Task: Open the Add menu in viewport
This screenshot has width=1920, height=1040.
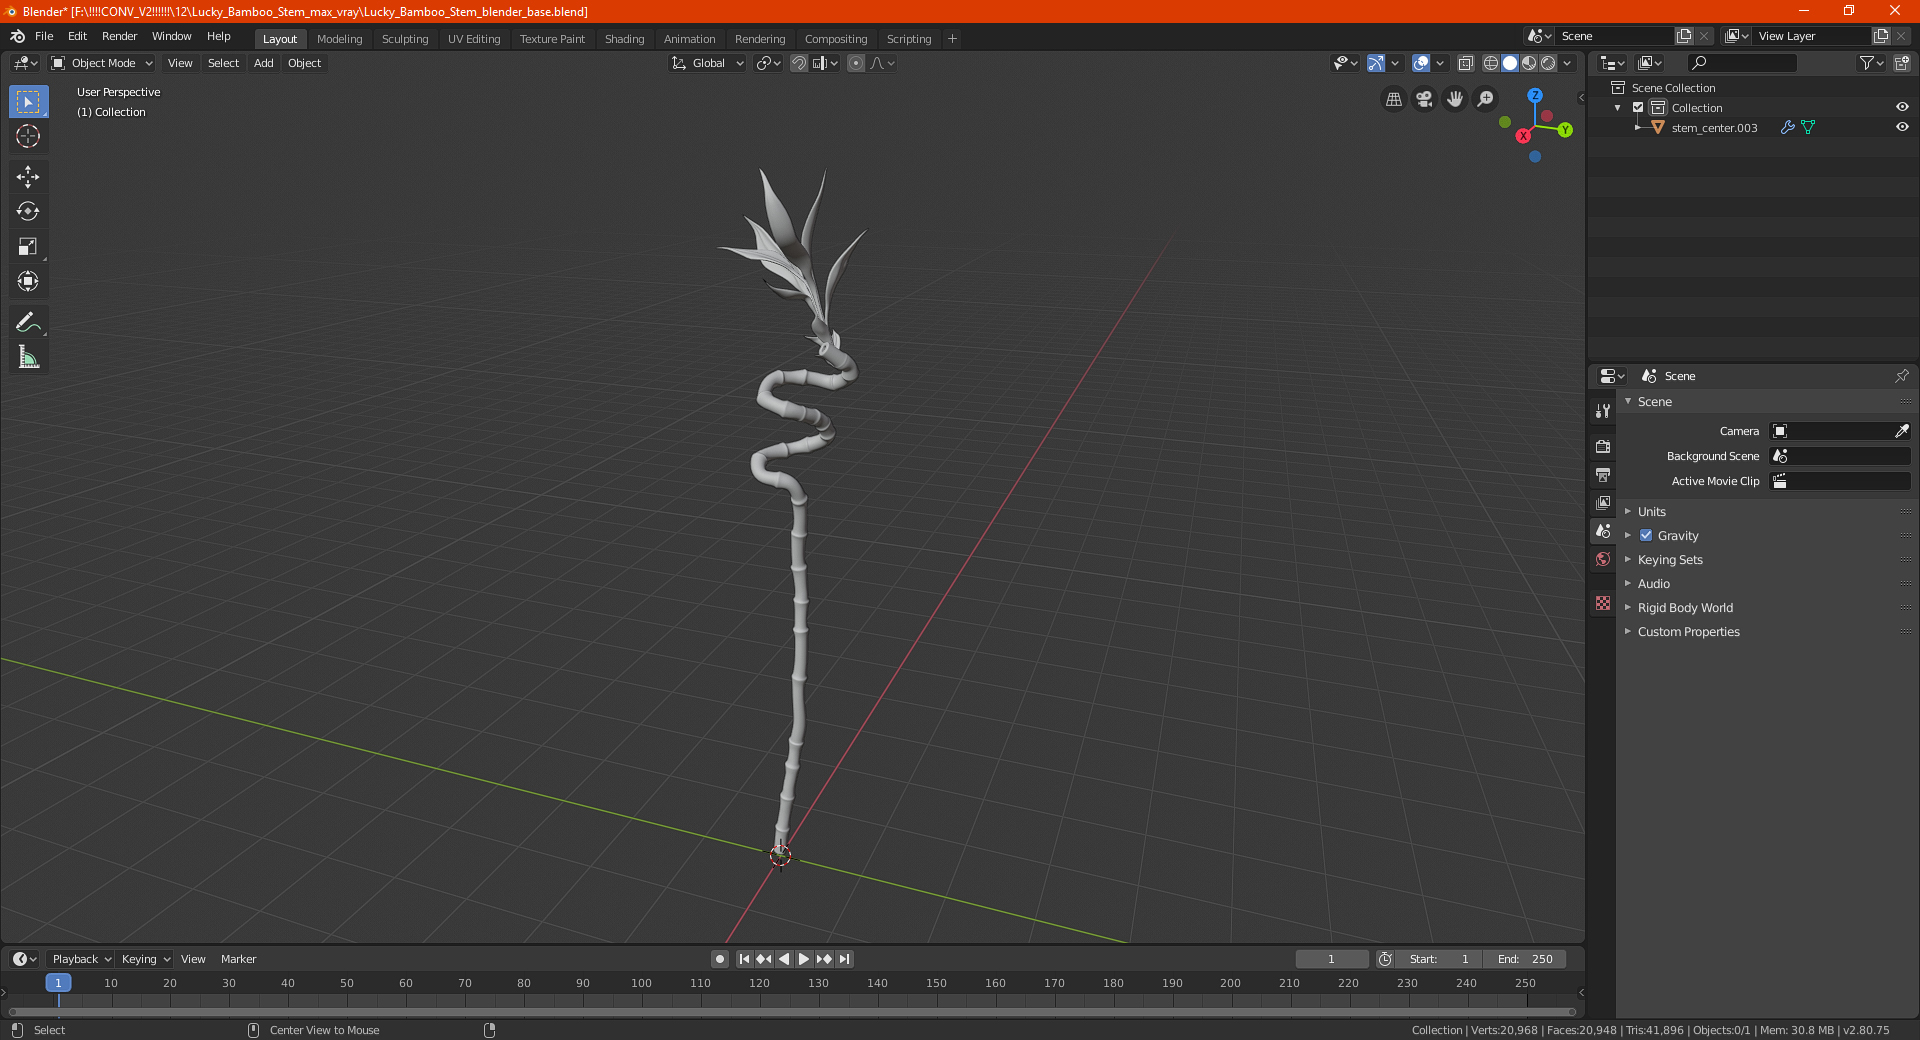Action: coord(263,63)
